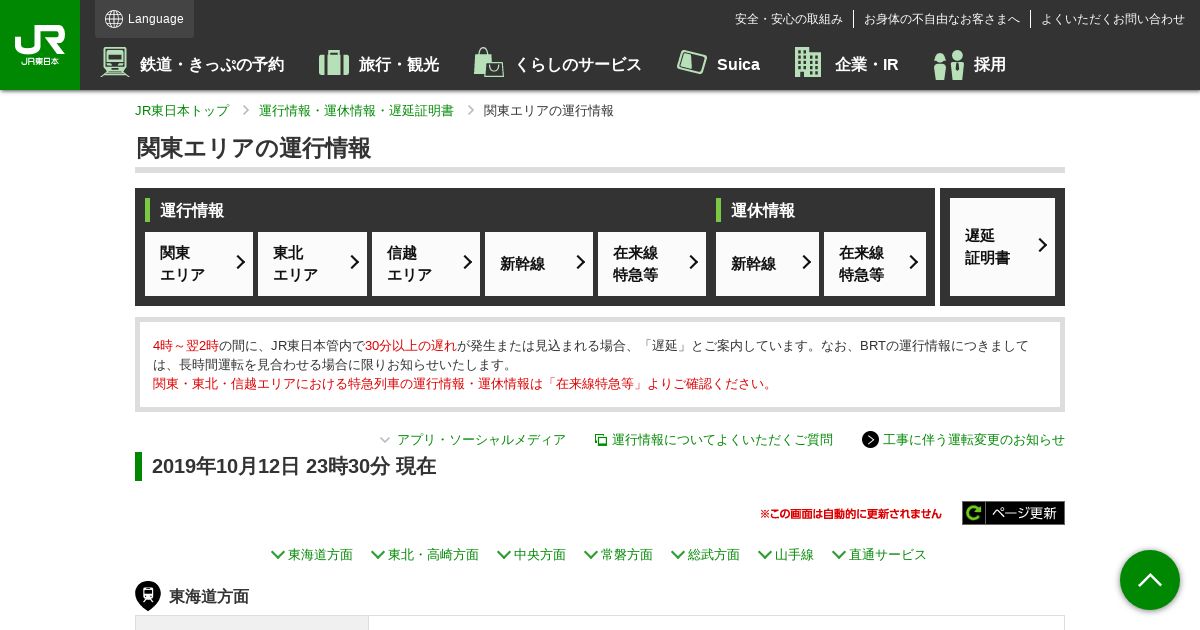Select 新幹線 under 運休情報
The height and width of the screenshot is (630, 1200).
(767, 264)
